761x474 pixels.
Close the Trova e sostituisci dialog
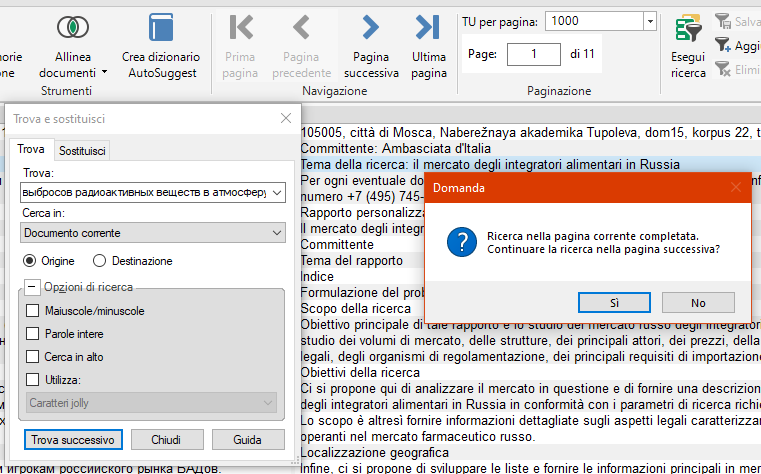point(286,118)
